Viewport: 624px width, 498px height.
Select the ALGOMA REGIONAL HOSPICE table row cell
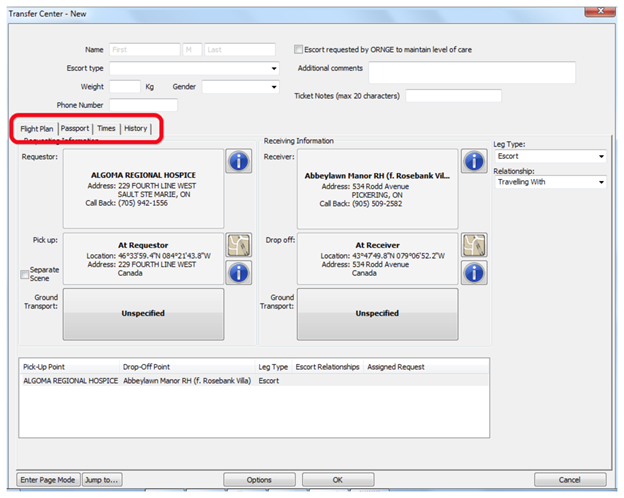(70, 381)
